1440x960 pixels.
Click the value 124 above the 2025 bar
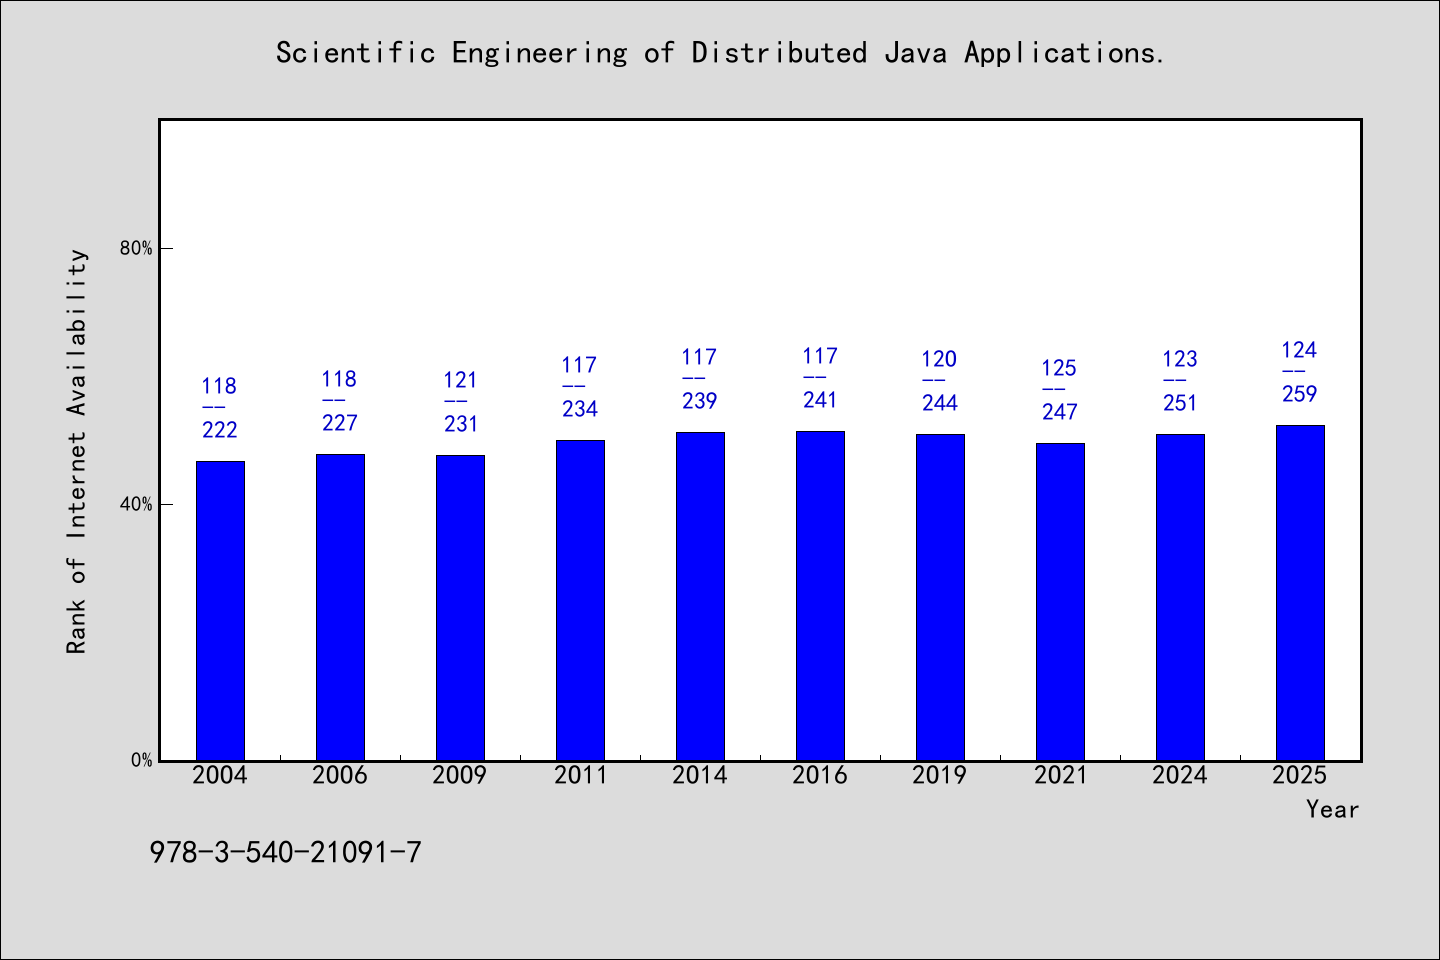[x=1300, y=350]
